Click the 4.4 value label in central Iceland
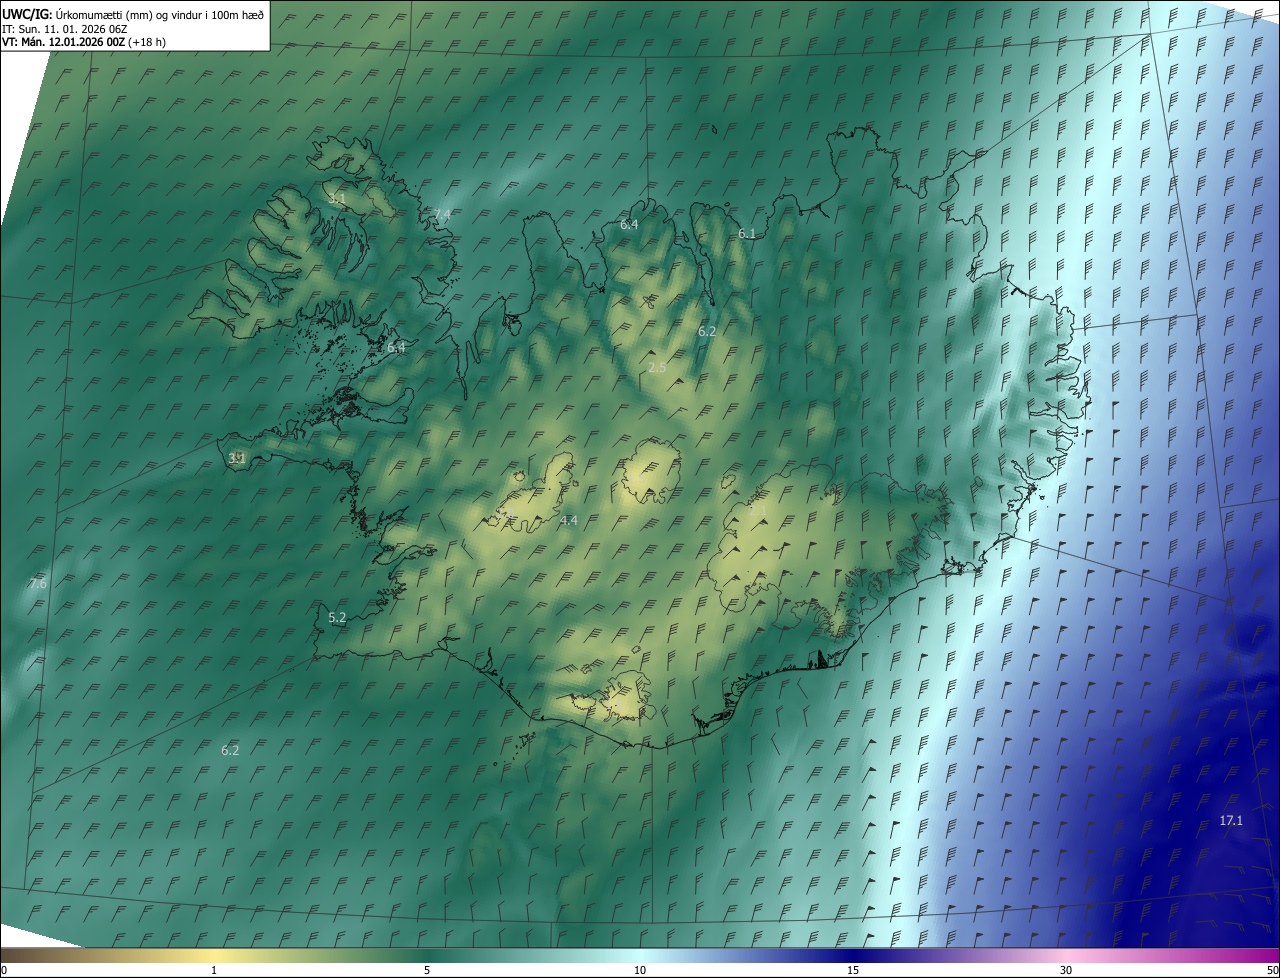This screenshot has width=1280, height=978. [569, 520]
